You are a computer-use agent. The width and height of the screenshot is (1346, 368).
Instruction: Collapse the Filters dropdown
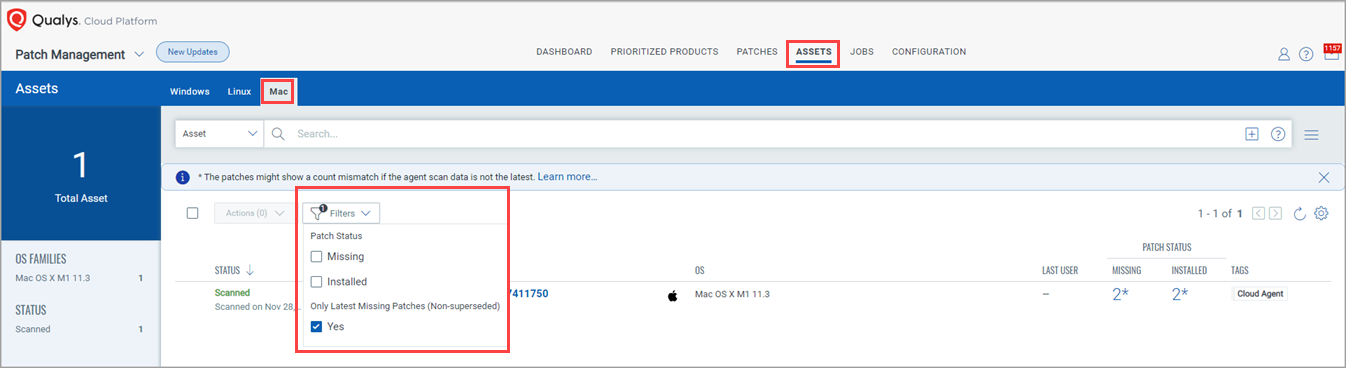pos(341,213)
